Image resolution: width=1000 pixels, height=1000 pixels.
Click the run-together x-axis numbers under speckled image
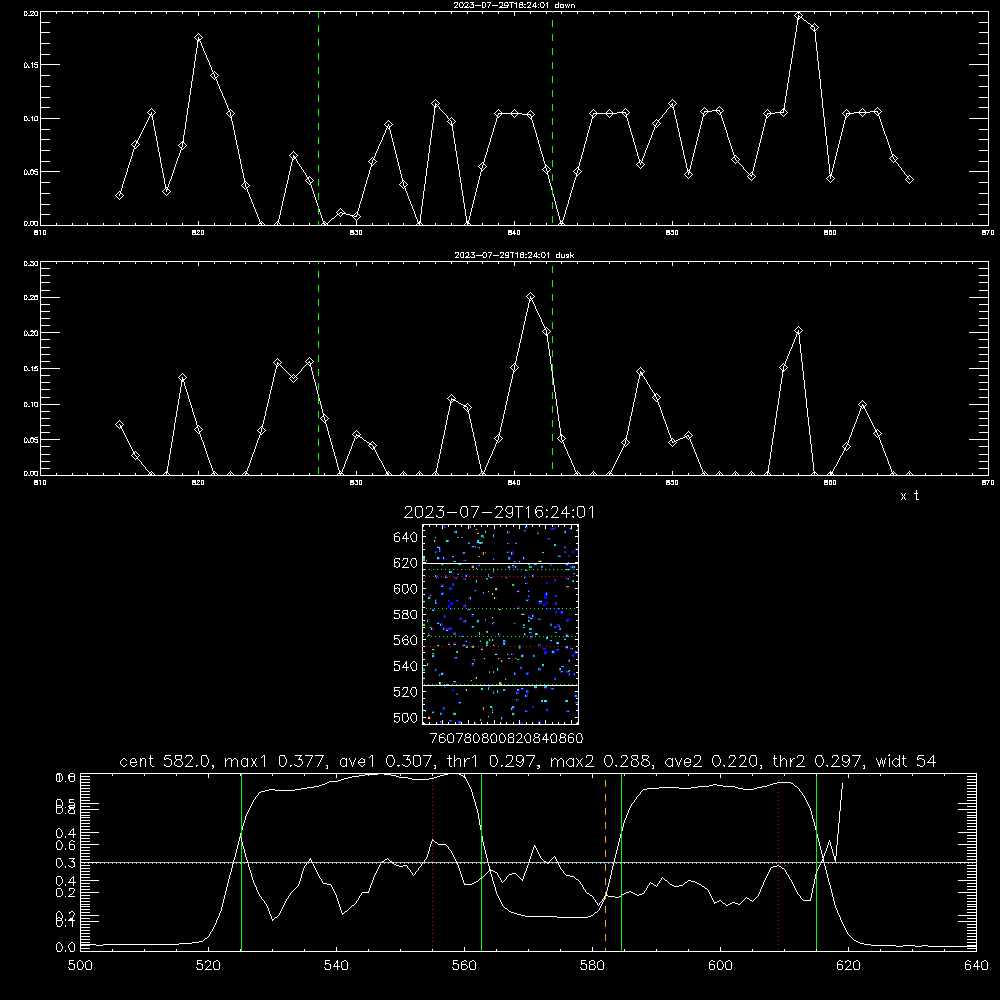click(506, 739)
